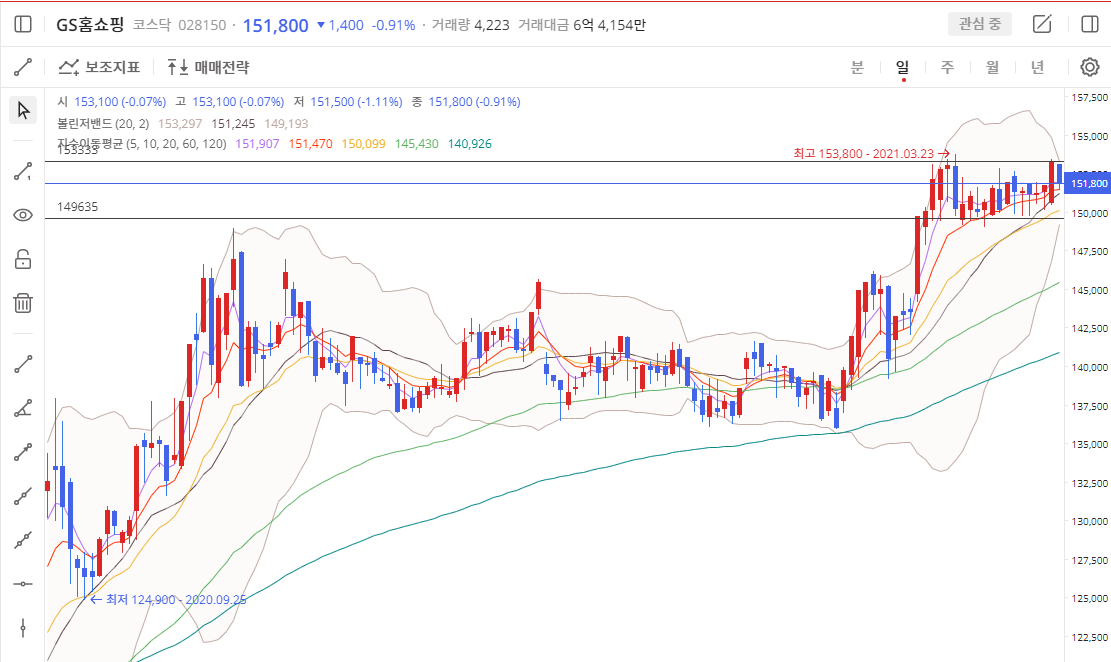Click the 125,000 price axis label
The height and width of the screenshot is (662, 1111).
coord(1090,598)
